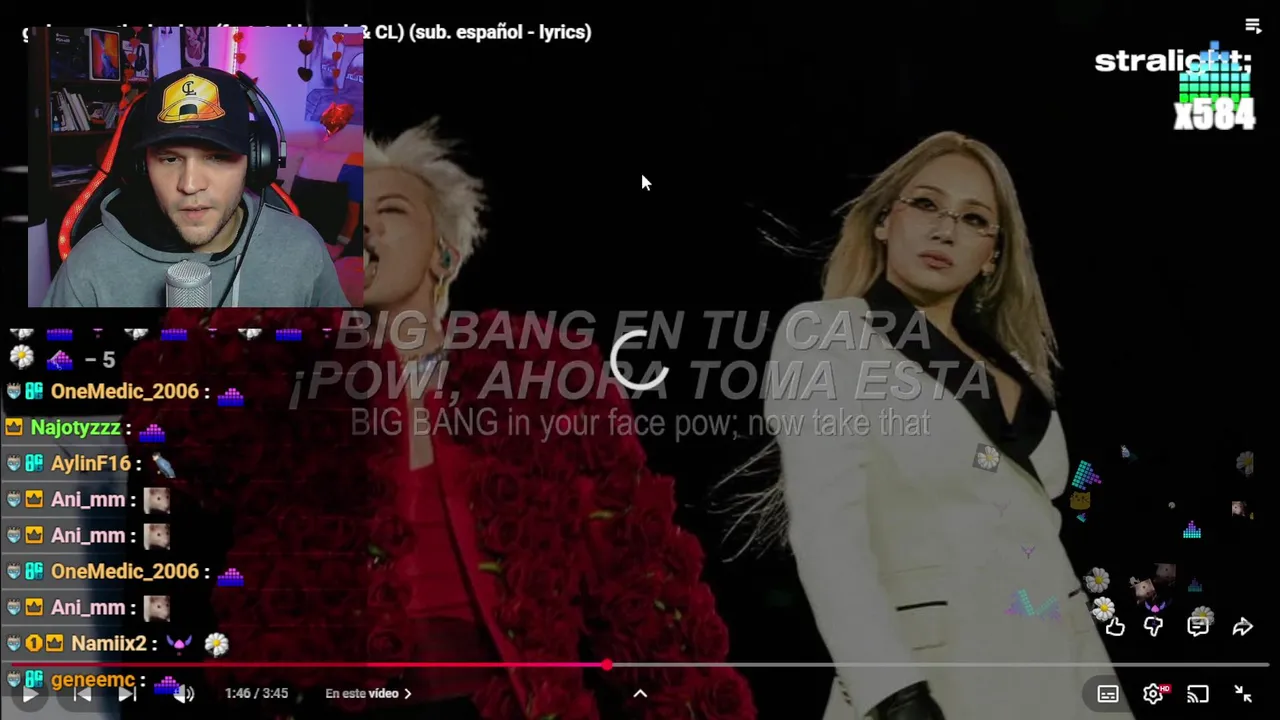
Task: Click username AylinF16 in chat overlay
Action: pos(91,464)
